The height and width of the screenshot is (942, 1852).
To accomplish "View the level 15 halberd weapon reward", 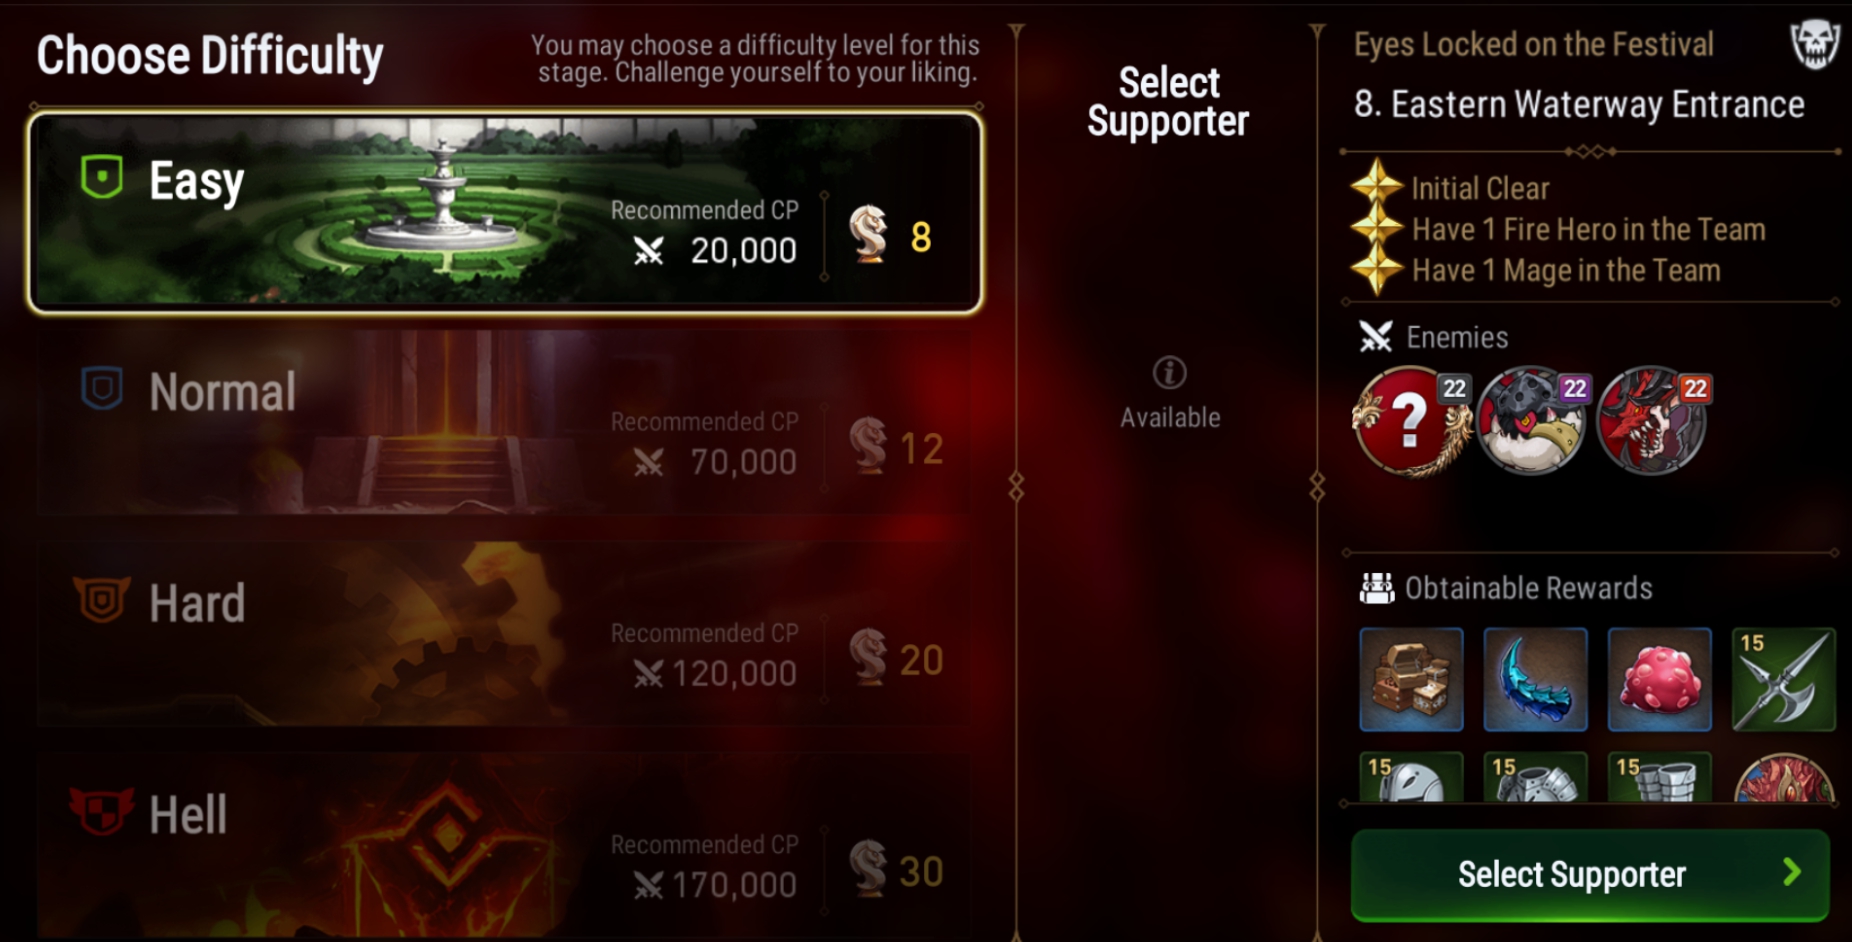I will click(x=1783, y=679).
